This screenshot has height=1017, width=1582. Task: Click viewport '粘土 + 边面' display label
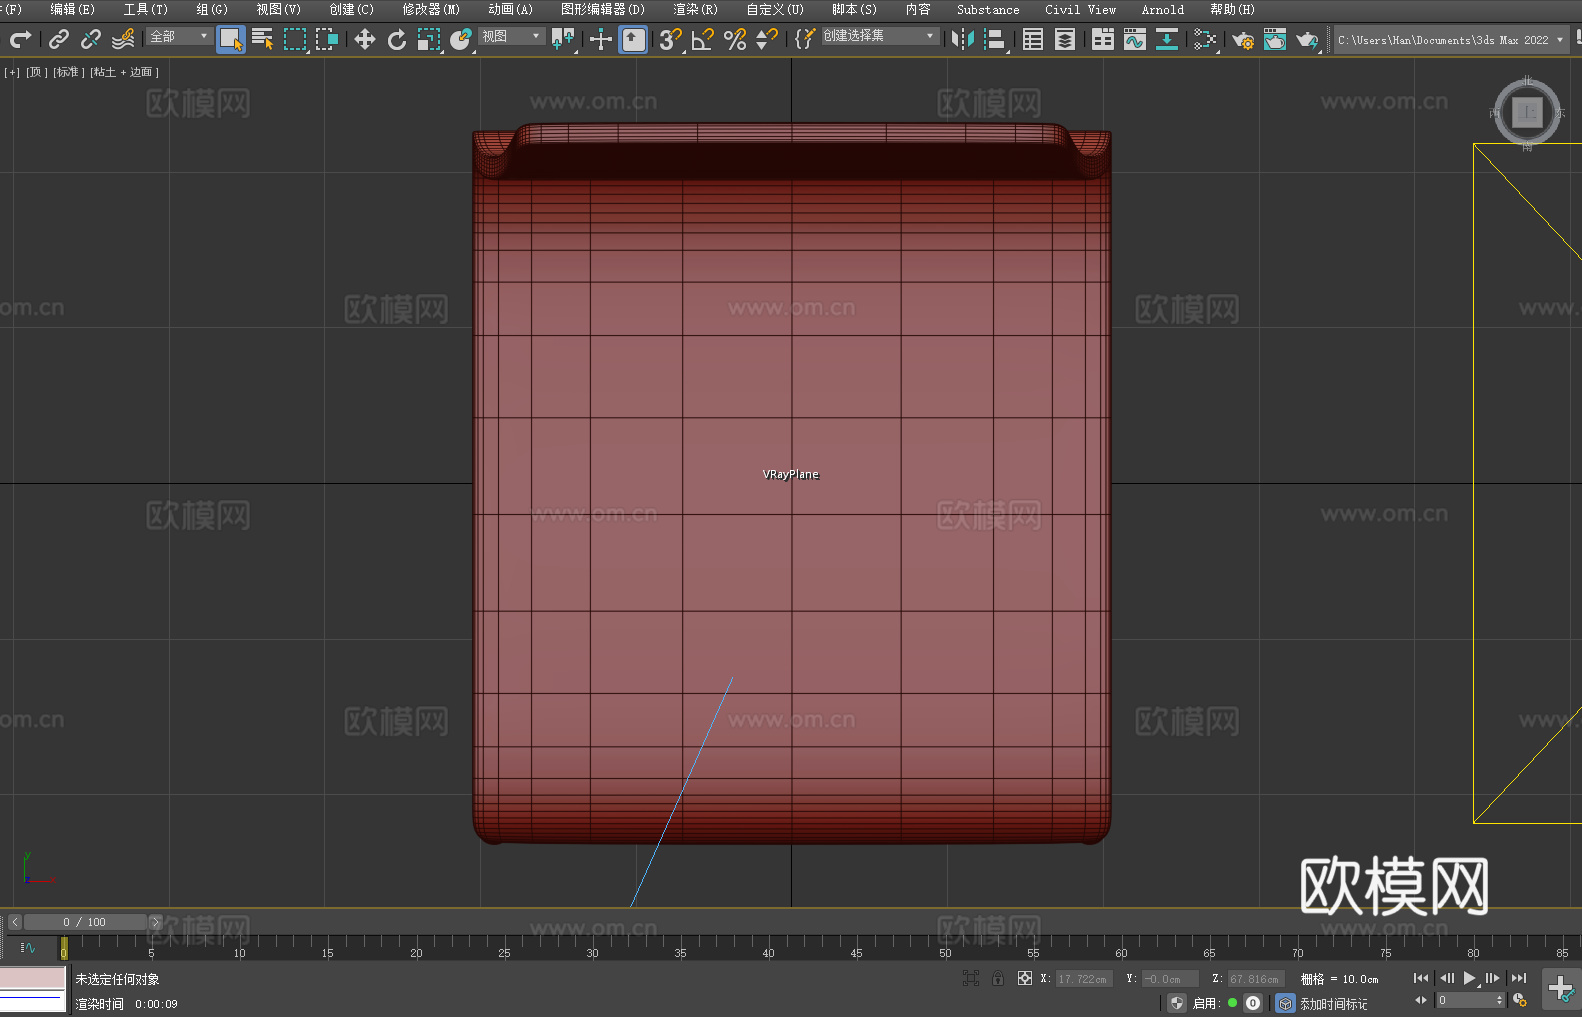pyautogui.click(x=125, y=72)
